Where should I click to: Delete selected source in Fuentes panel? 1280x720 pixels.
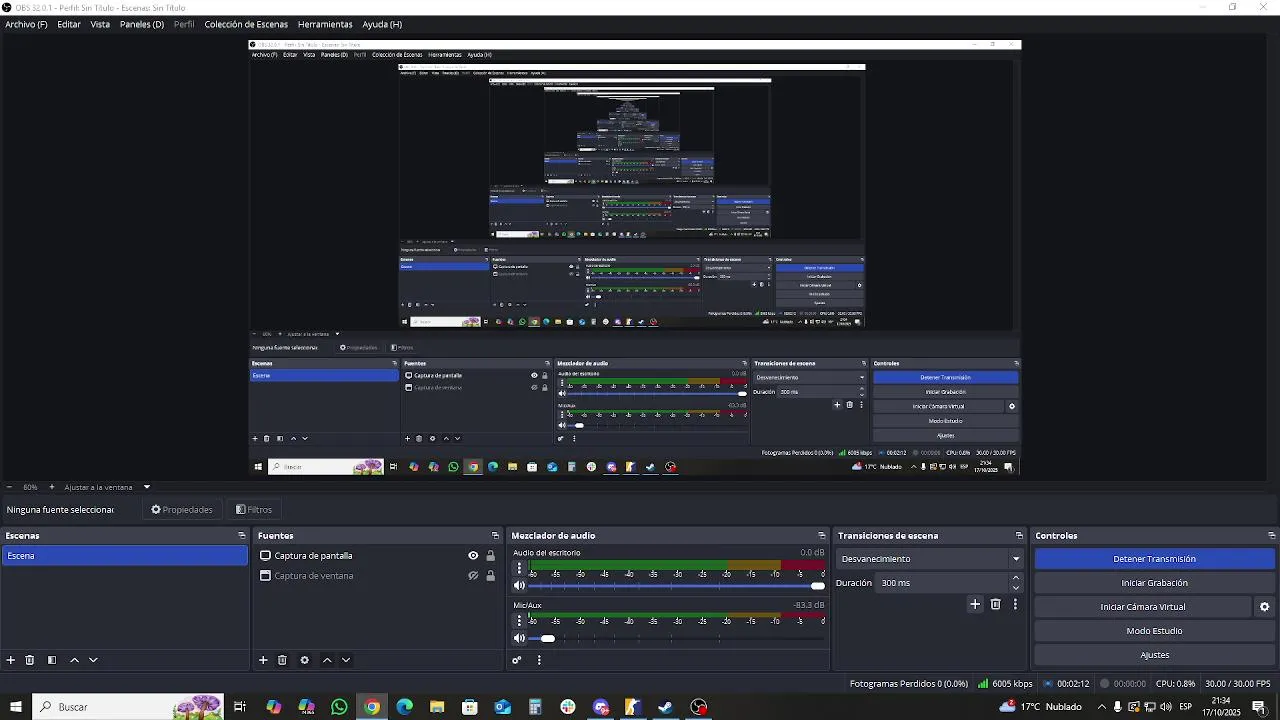pyautogui.click(x=282, y=660)
